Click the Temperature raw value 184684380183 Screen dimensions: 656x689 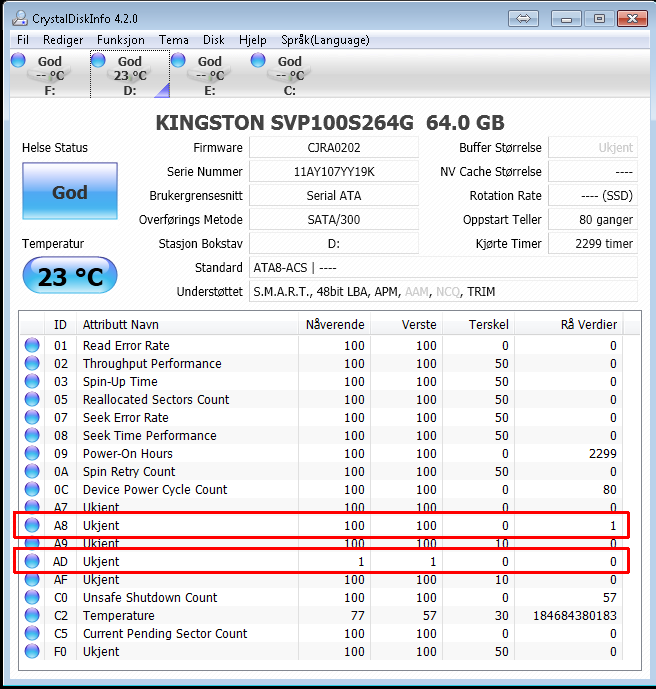click(575, 616)
